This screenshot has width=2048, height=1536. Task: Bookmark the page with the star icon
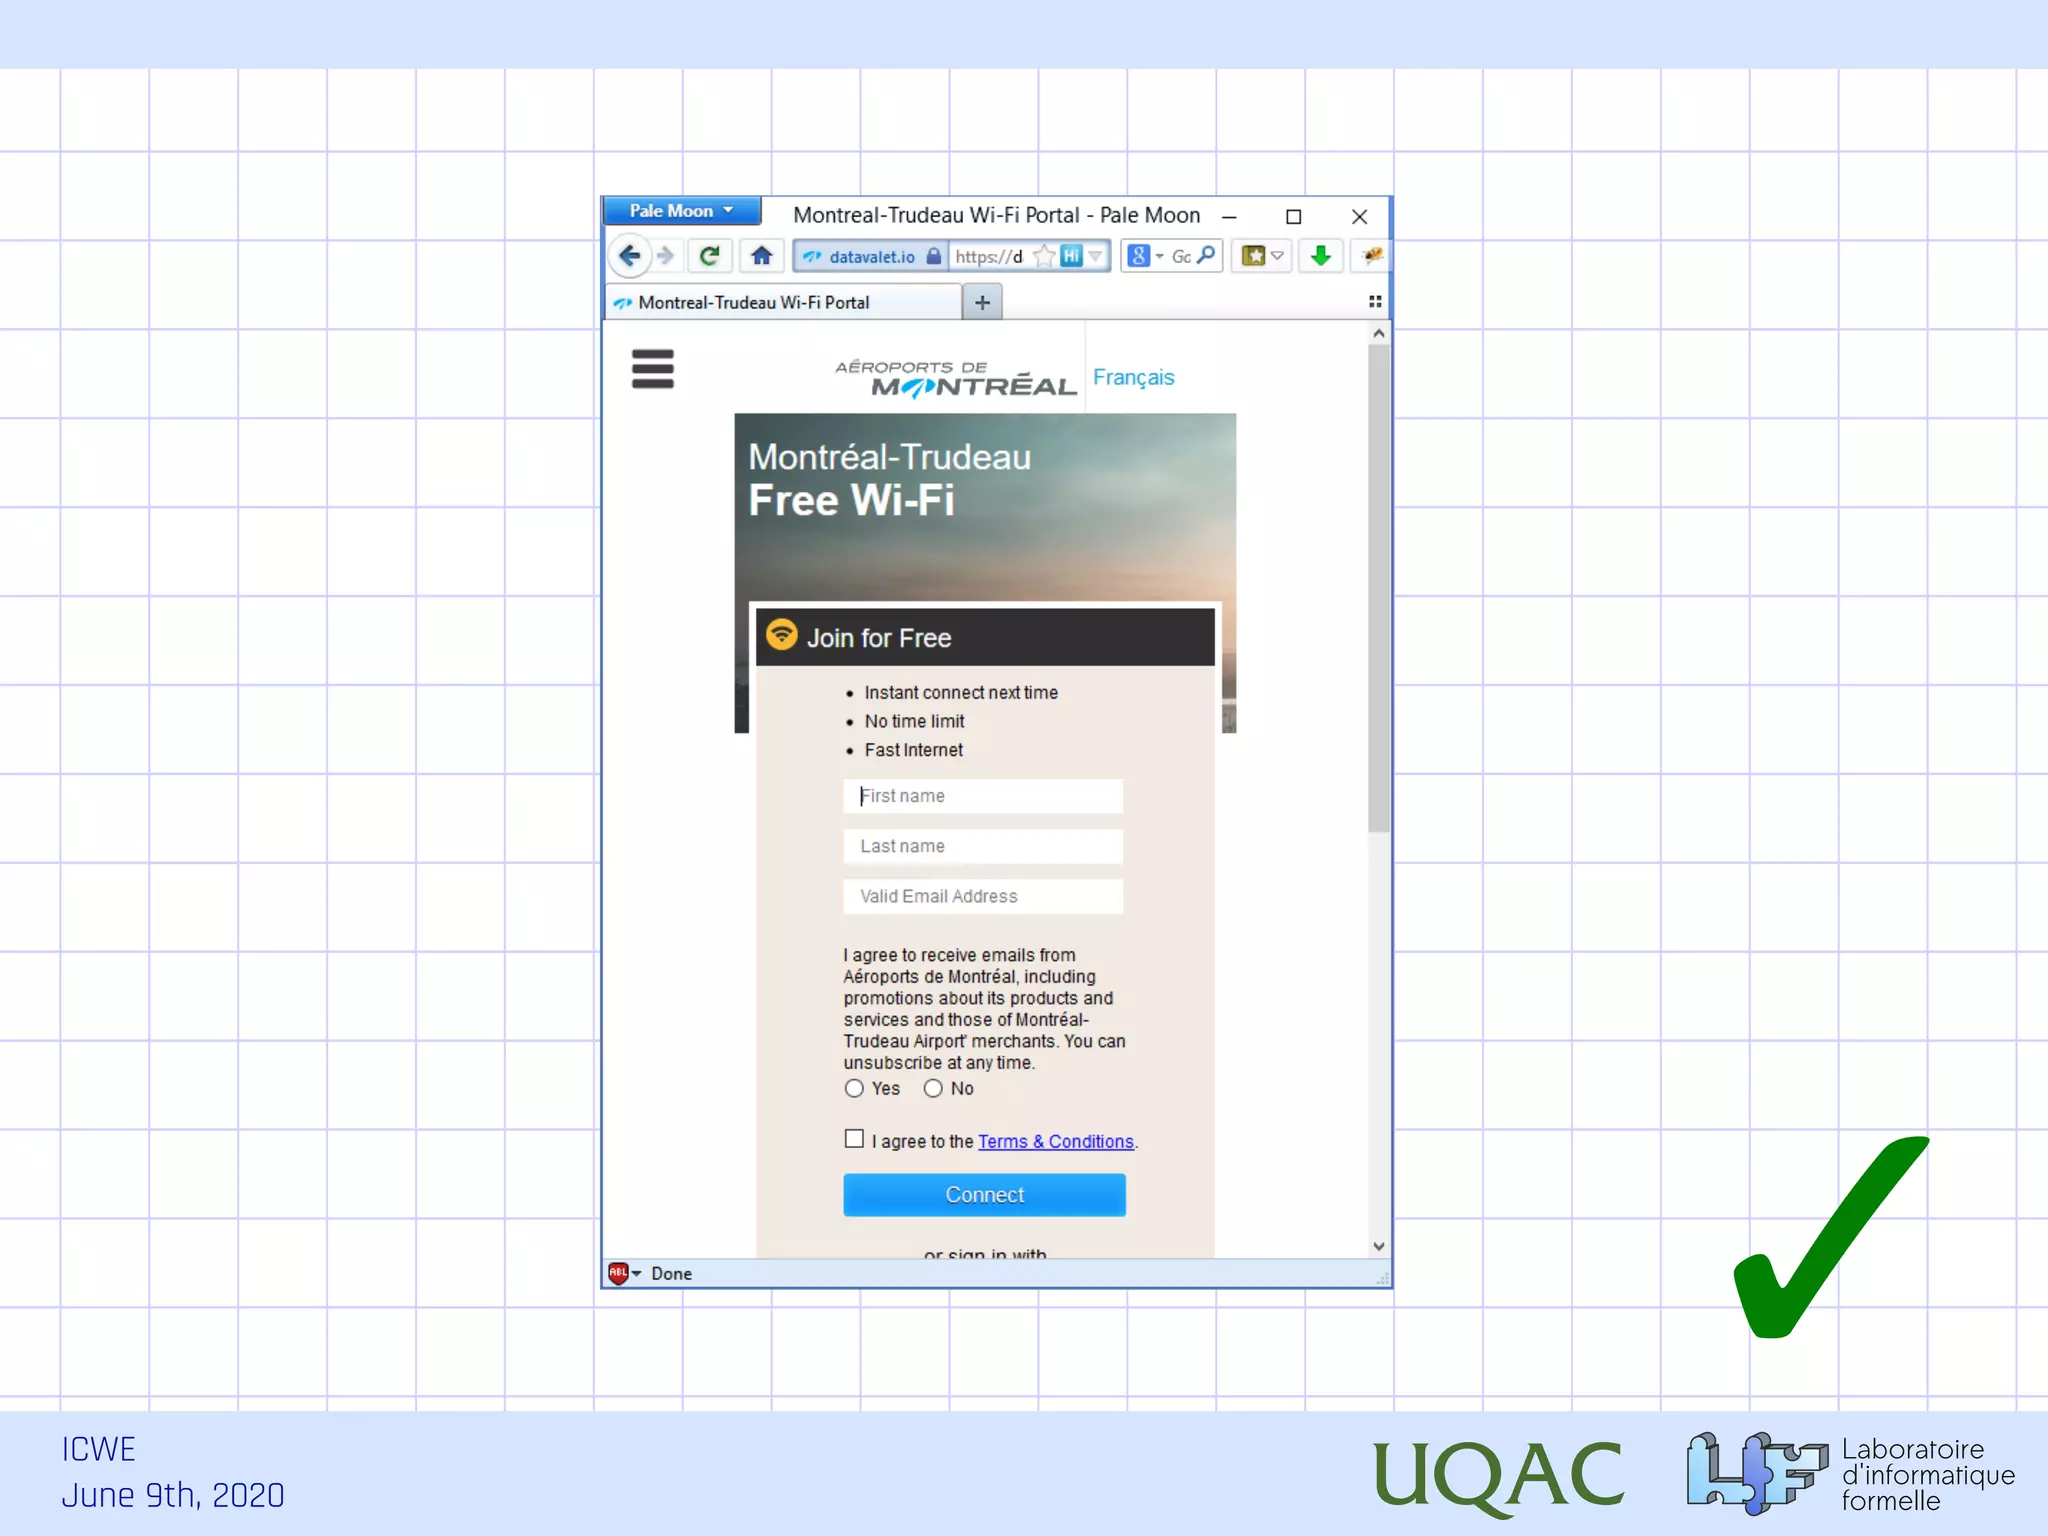click(1044, 257)
